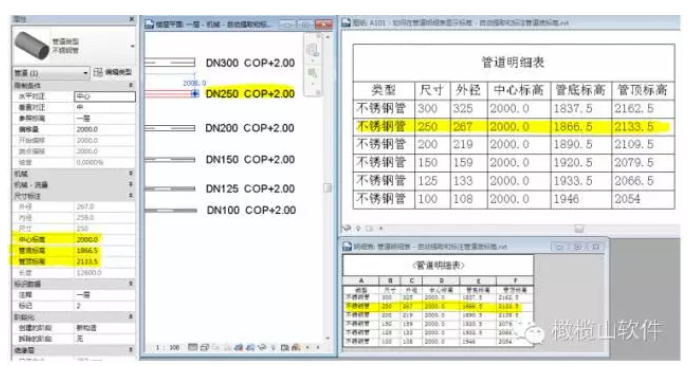This screenshot has width=689, height=366.
Task: Close the Properties palette
Action: pyautogui.click(x=131, y=19)
